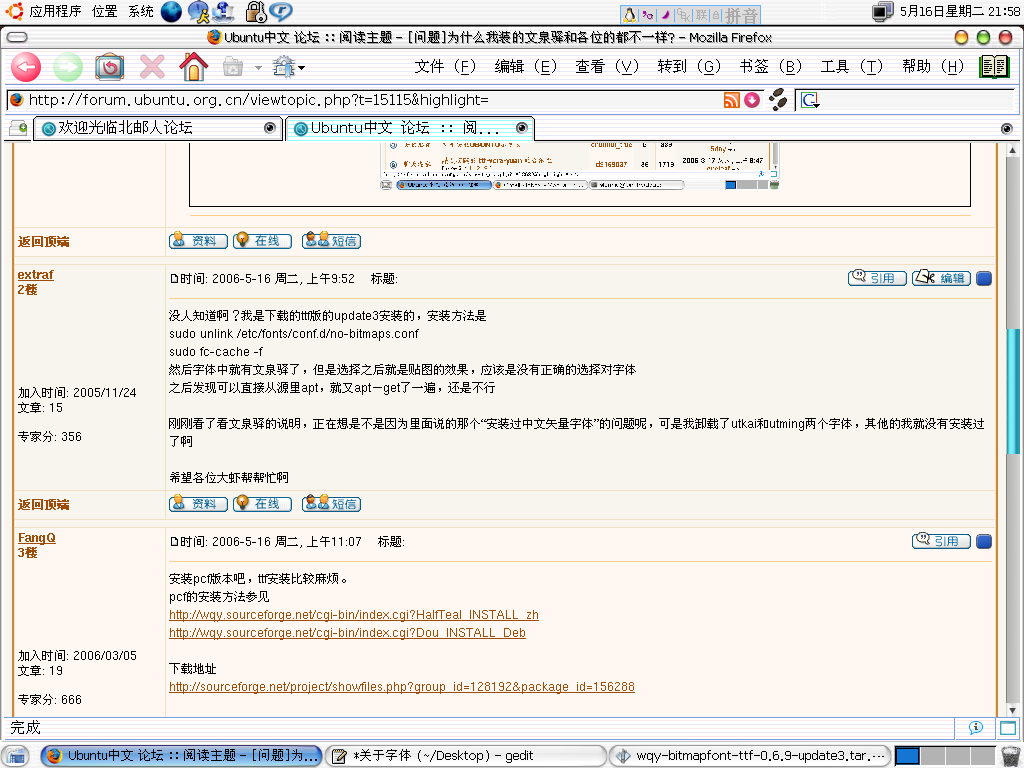Click the 拼音 input method indicator

tap(742, 14)
